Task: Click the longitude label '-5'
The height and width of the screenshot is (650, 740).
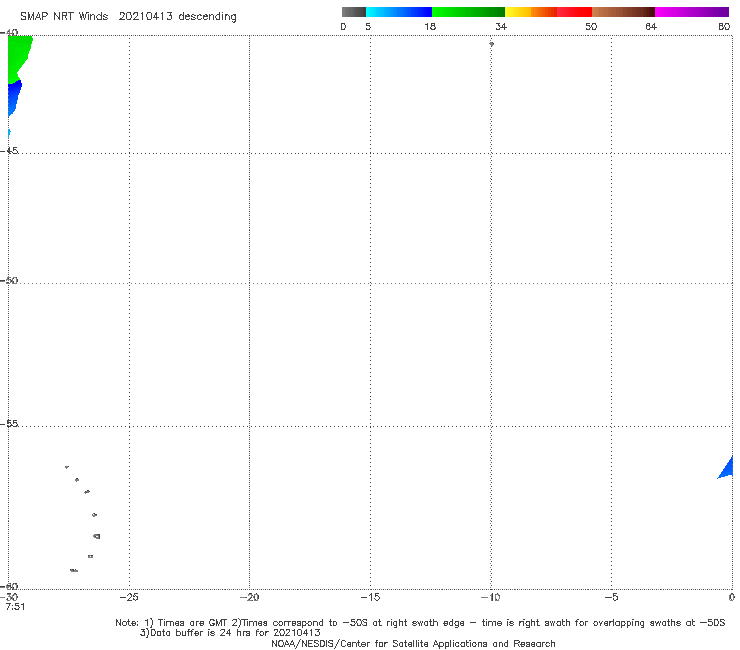Action: pos(611,598)
